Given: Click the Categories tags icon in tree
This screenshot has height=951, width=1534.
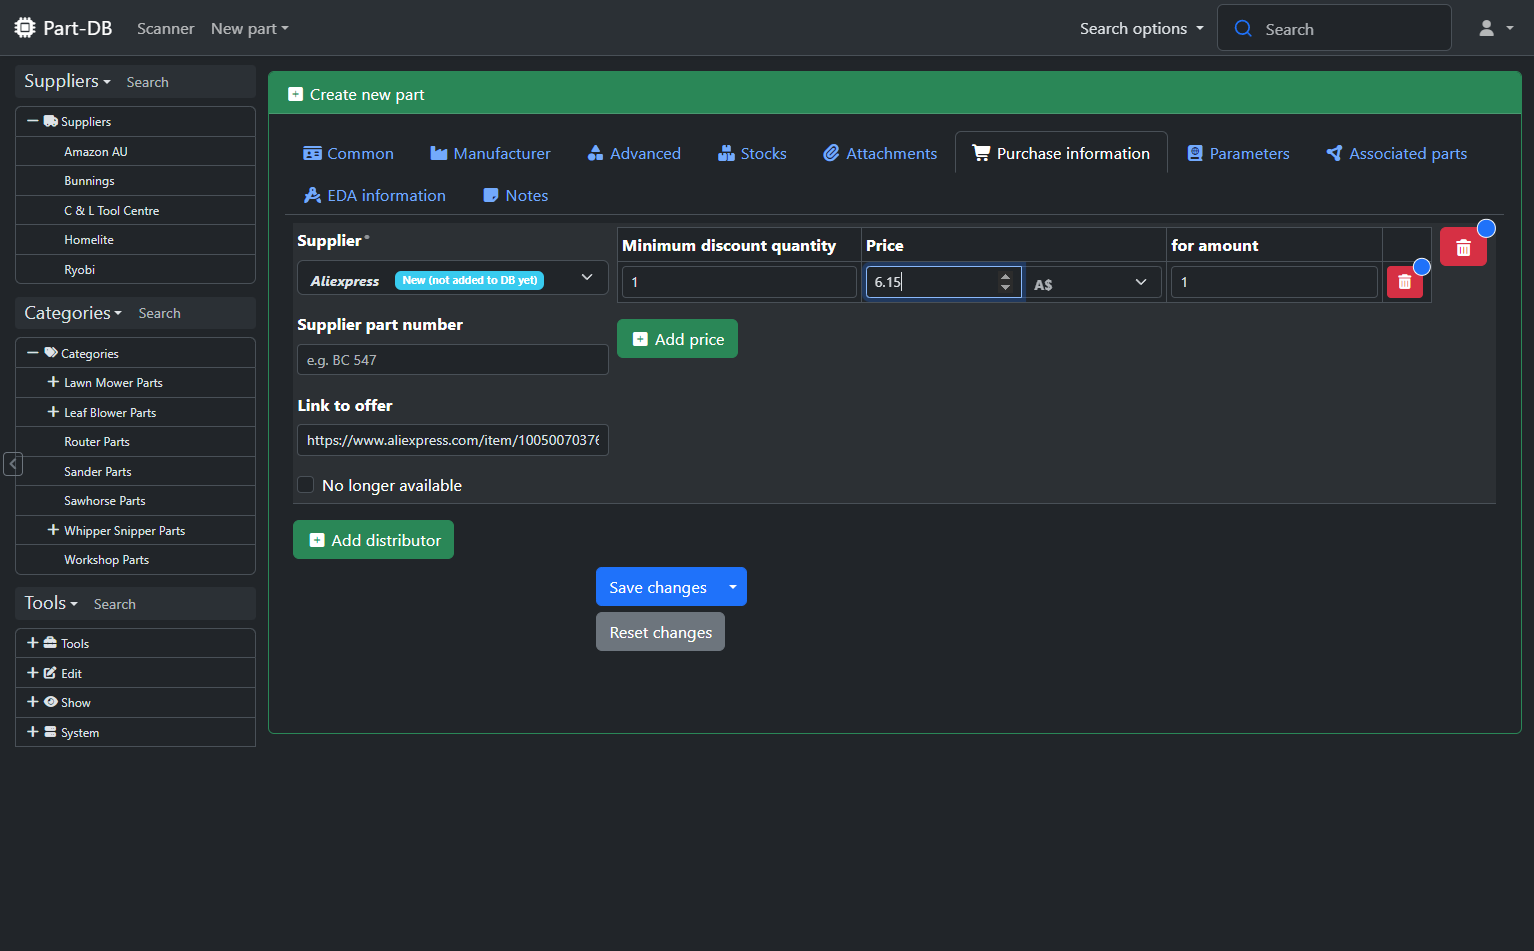Looking at the screenshot, I should pyautogui.click(x=50, y=353).
